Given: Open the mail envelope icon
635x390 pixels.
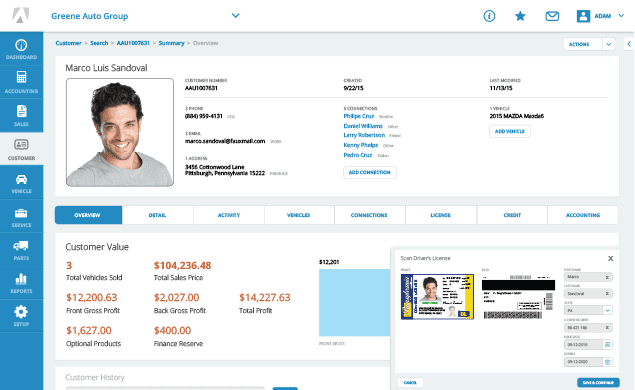Looking at the screenshot, I should click(x=552, y=16).
